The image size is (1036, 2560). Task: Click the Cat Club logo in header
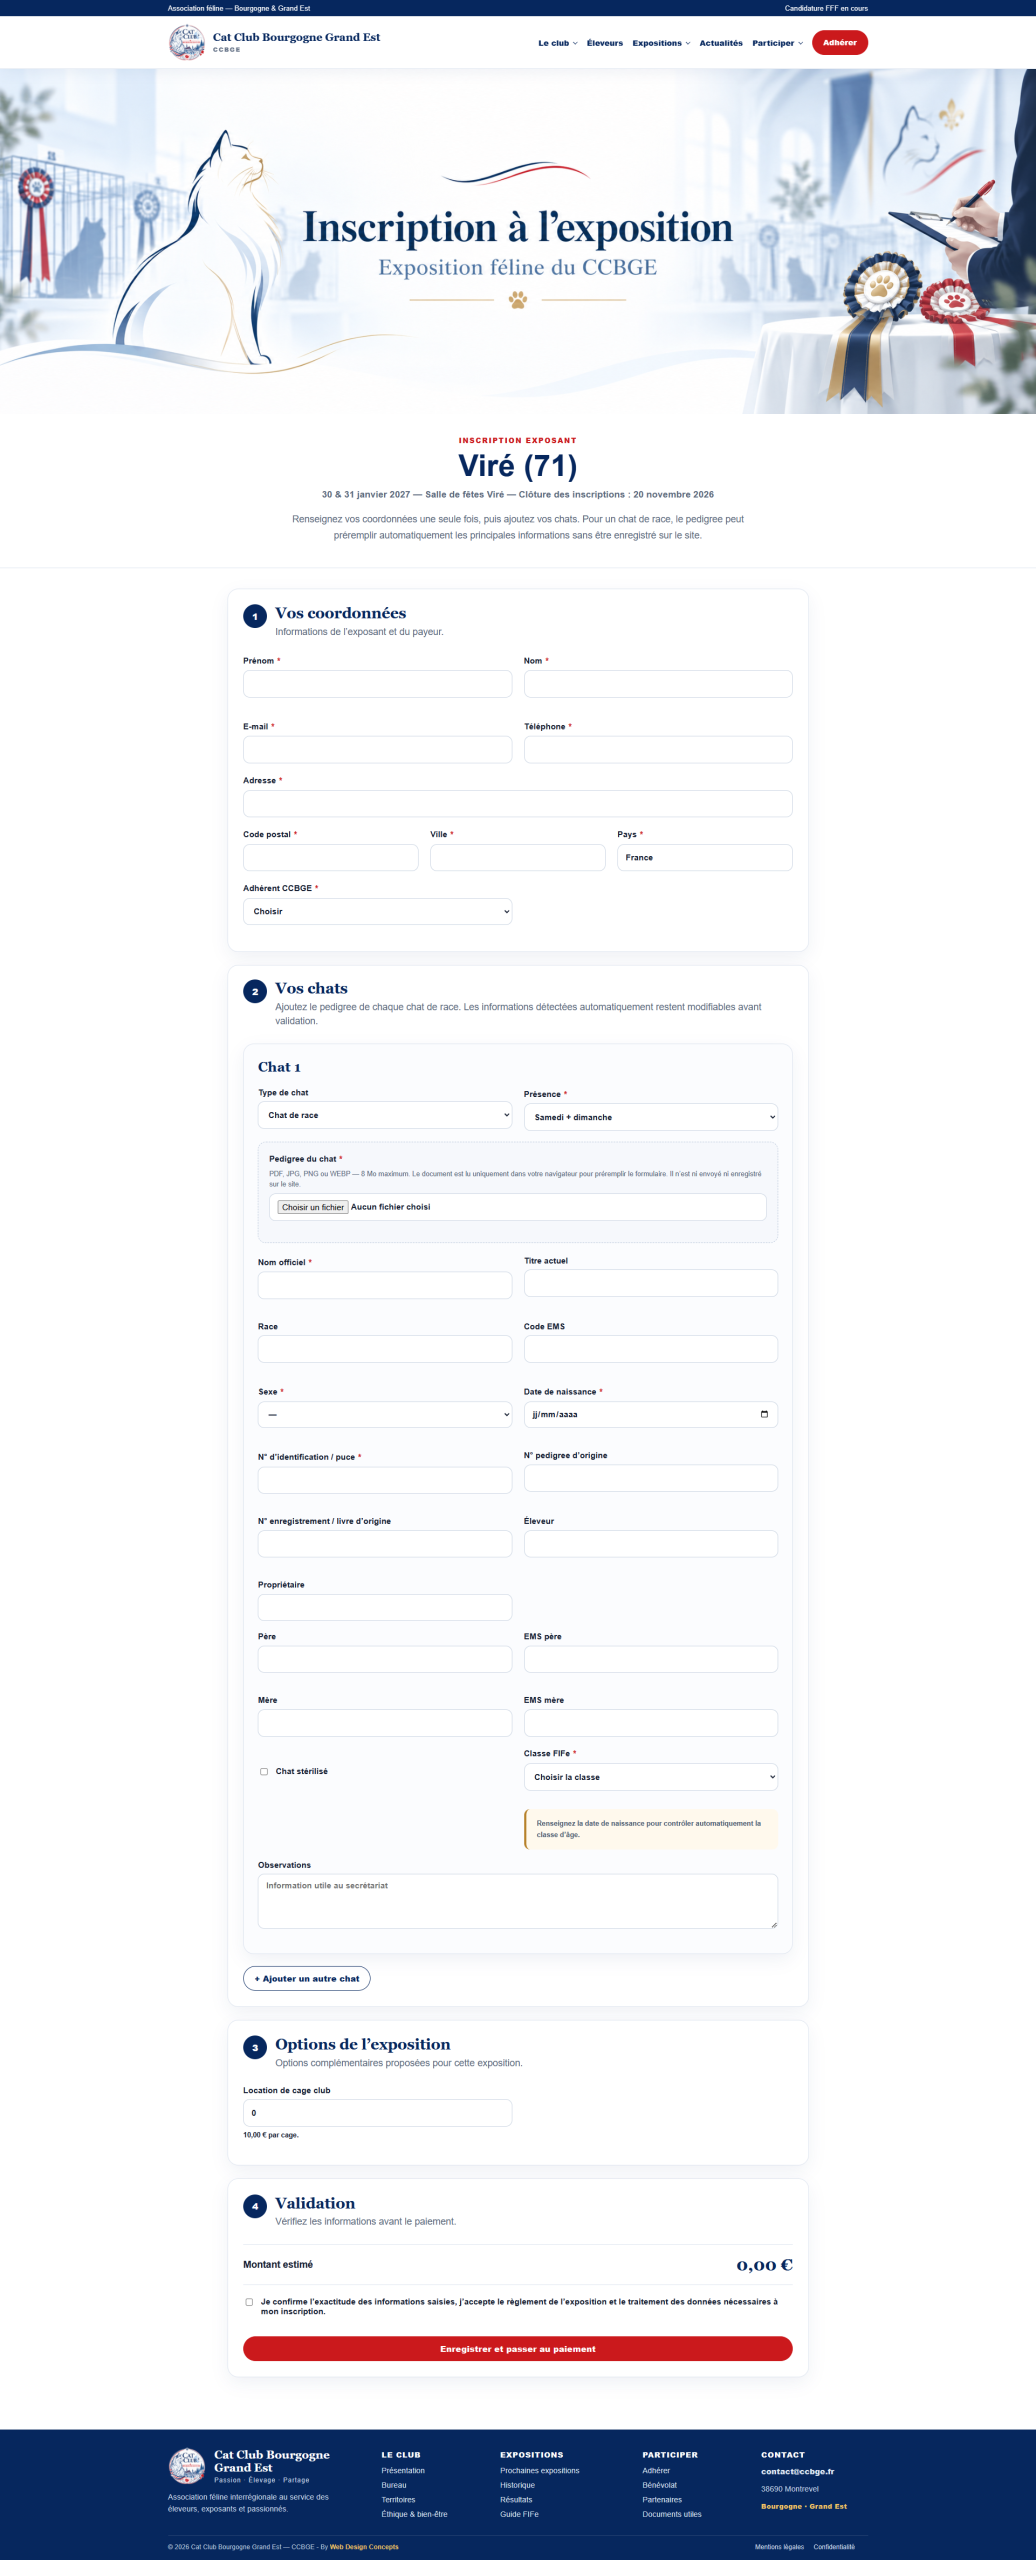186,42
